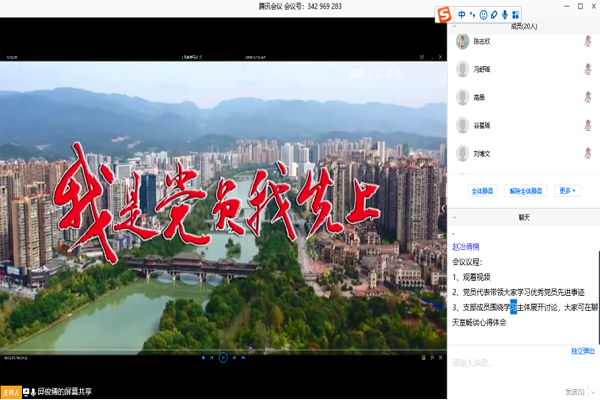Click the muted mic icon beside 谷霍旭
Viewport: 600px width, 400px height.
(x=587, y=126)
